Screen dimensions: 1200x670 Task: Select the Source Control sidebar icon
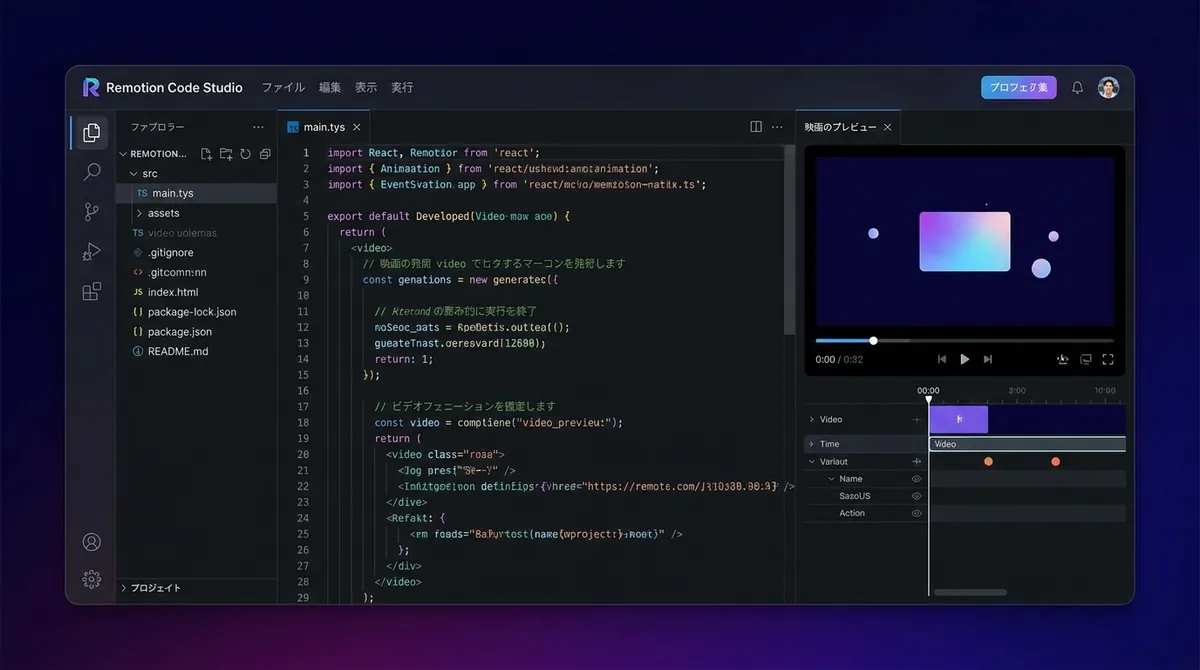91,212
